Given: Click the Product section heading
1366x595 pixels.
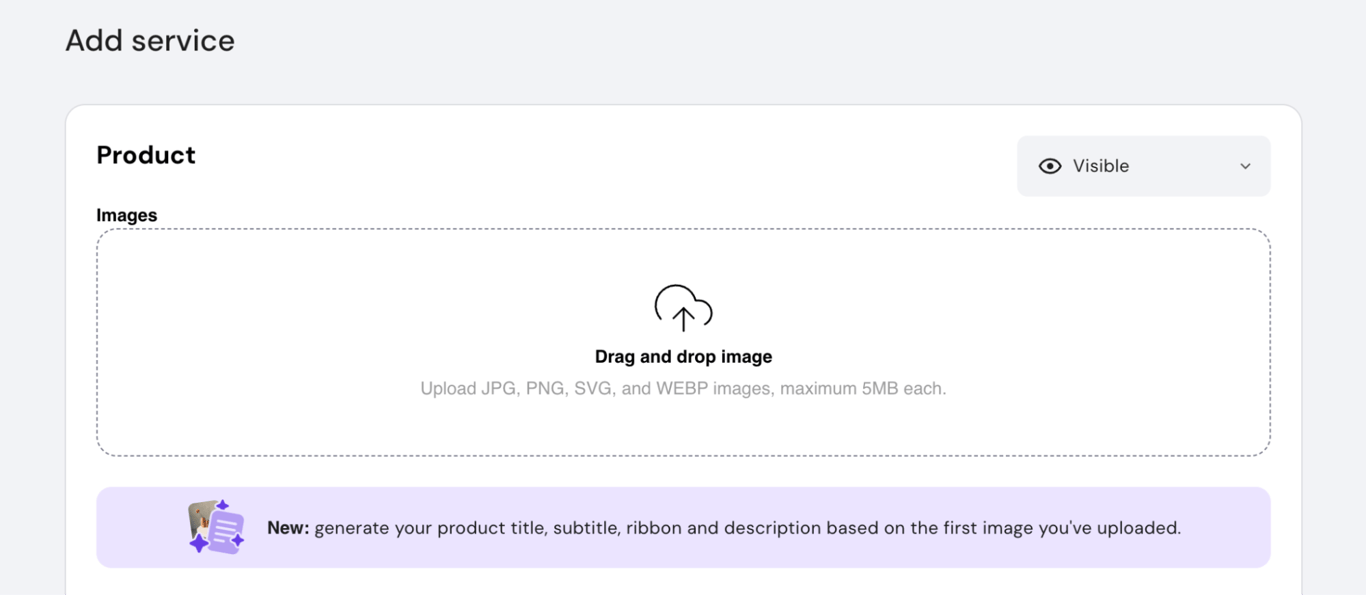Looking at the screenshot, I should tap(145, 155).
